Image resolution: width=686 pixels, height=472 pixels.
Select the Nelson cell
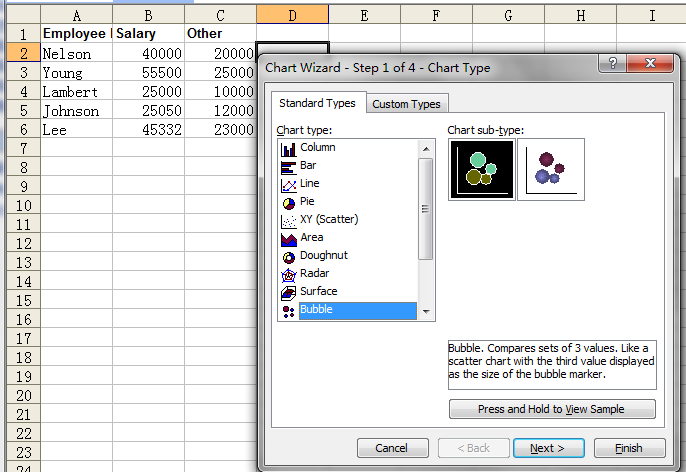[77, 53]
